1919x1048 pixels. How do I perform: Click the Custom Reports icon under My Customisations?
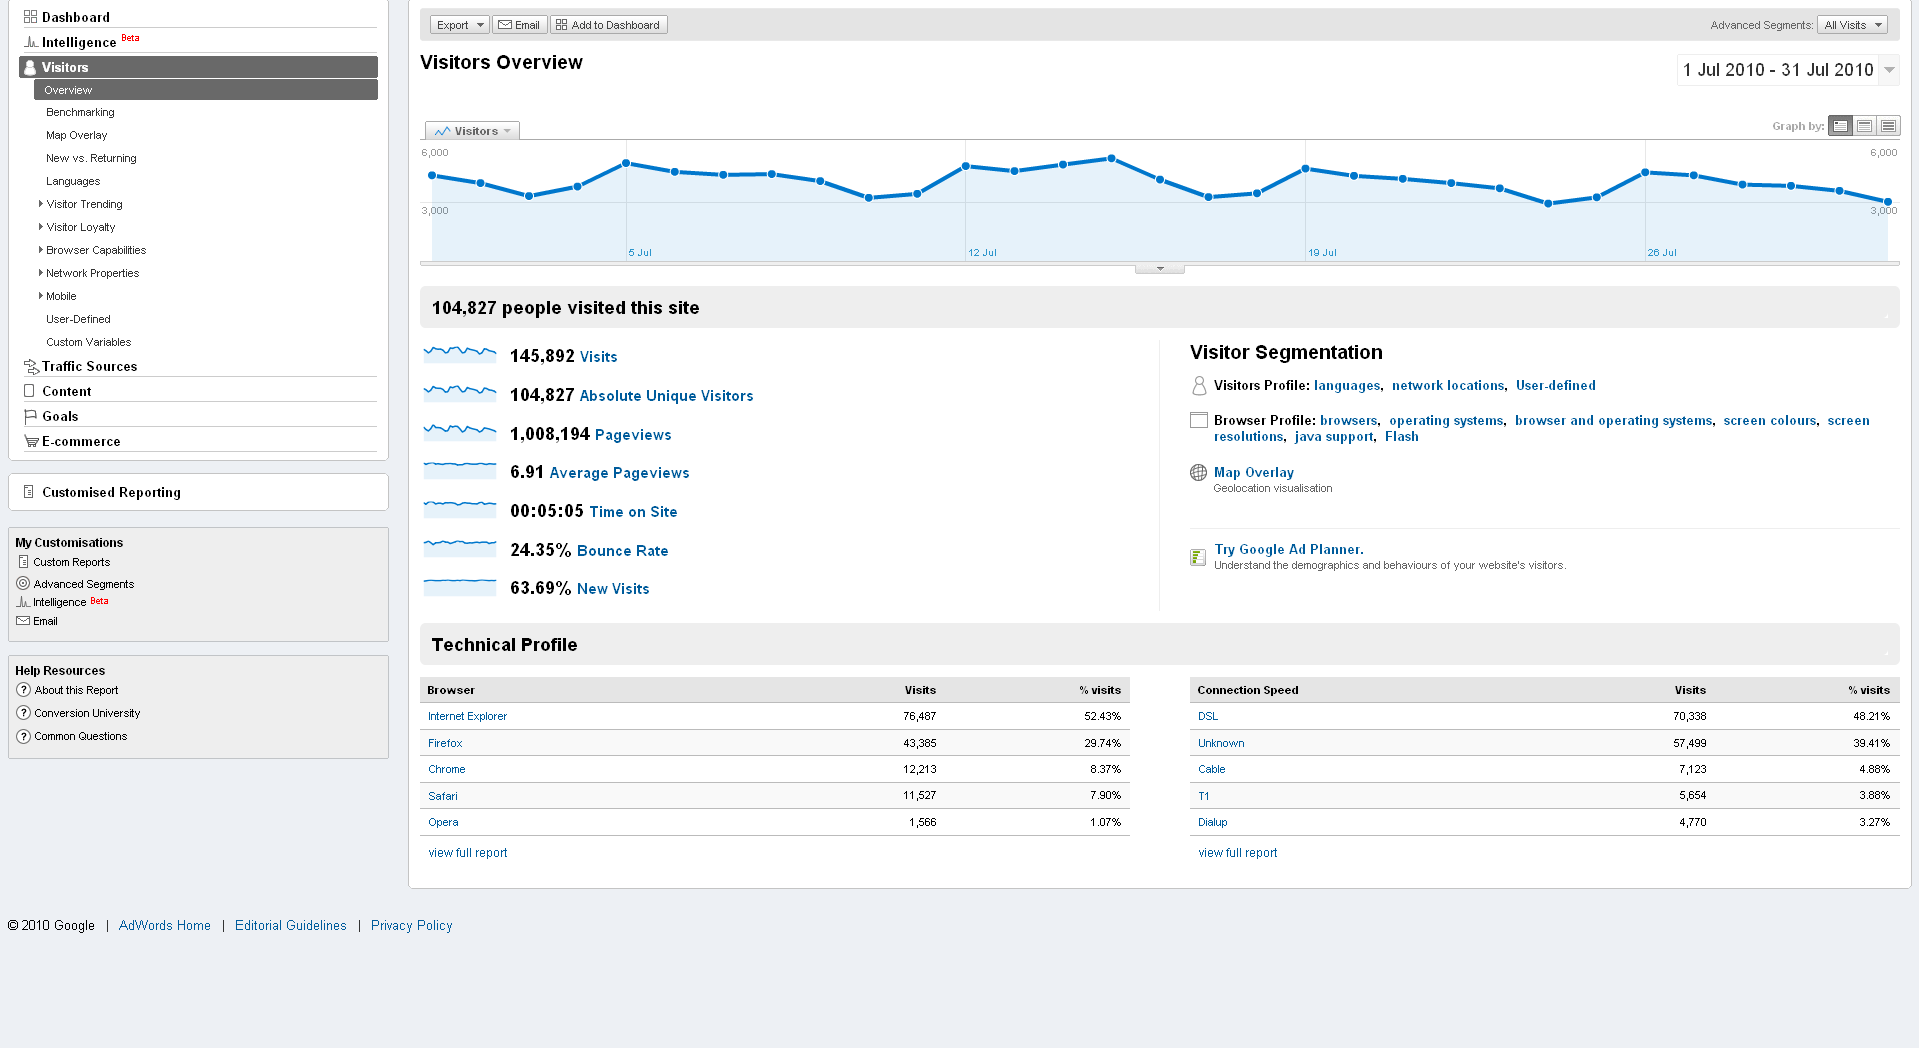point(23,562)
